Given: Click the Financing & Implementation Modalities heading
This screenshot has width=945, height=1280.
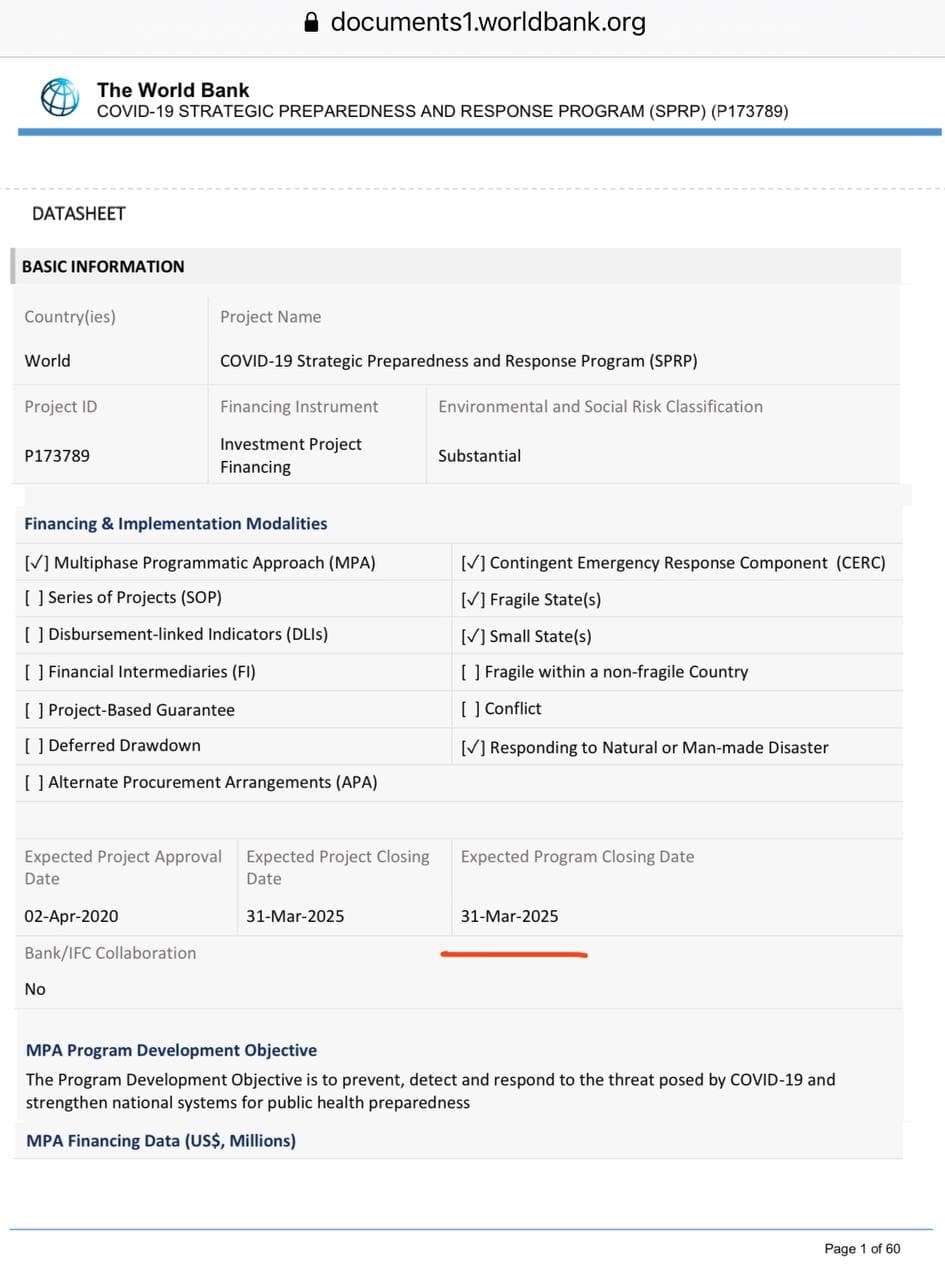Looking at the screenshot, I should (x=175, y=524).
